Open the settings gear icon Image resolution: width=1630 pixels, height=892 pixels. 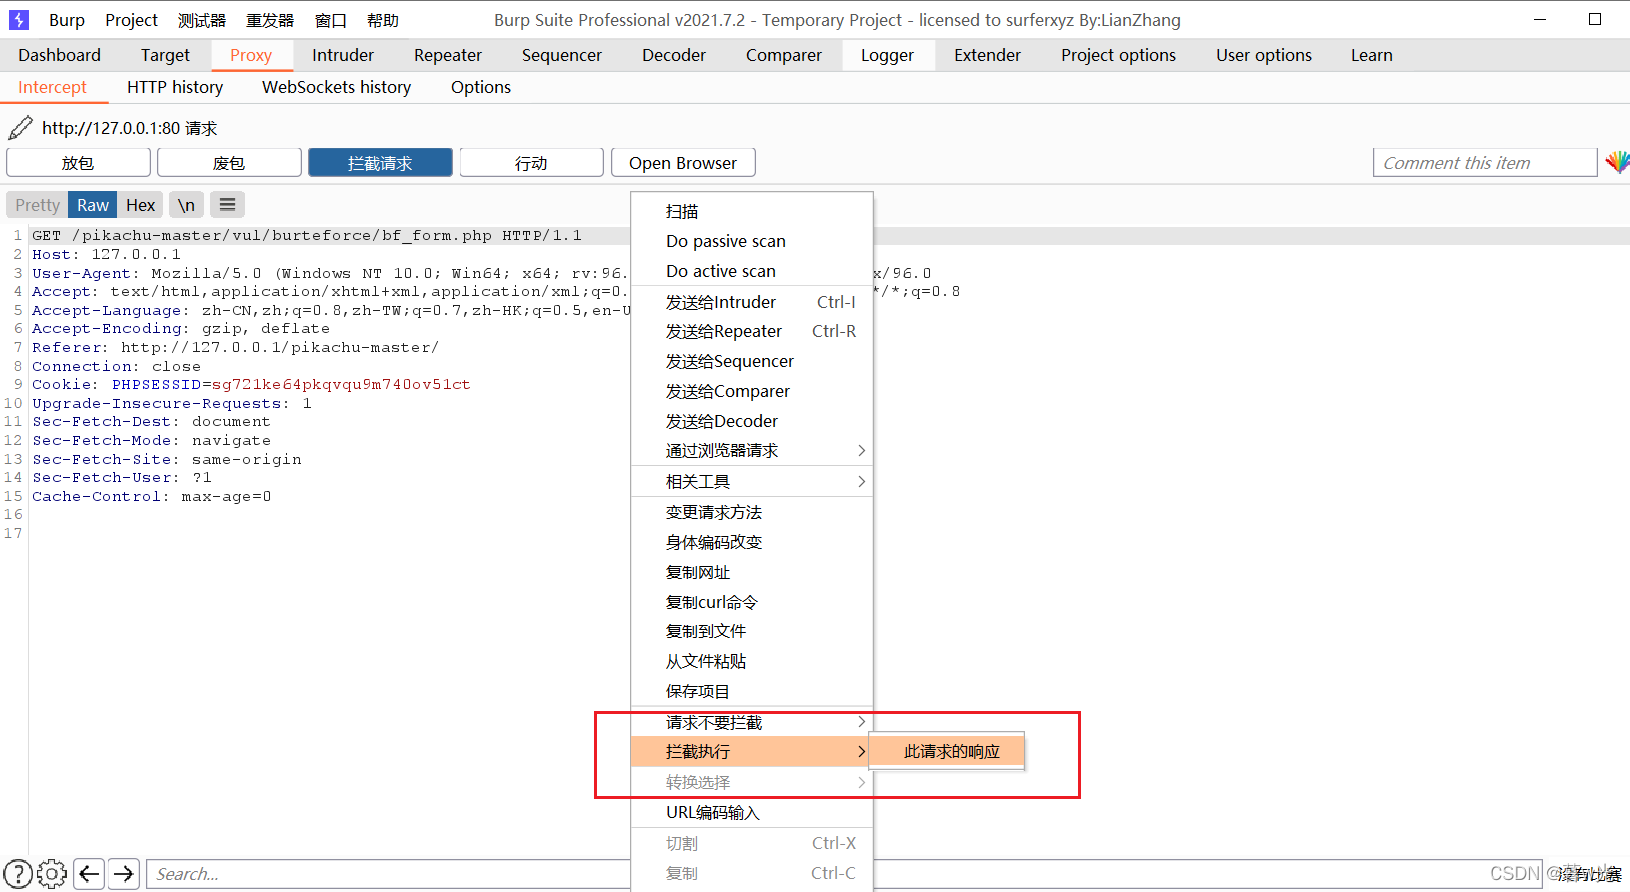(x=52, y=874)
